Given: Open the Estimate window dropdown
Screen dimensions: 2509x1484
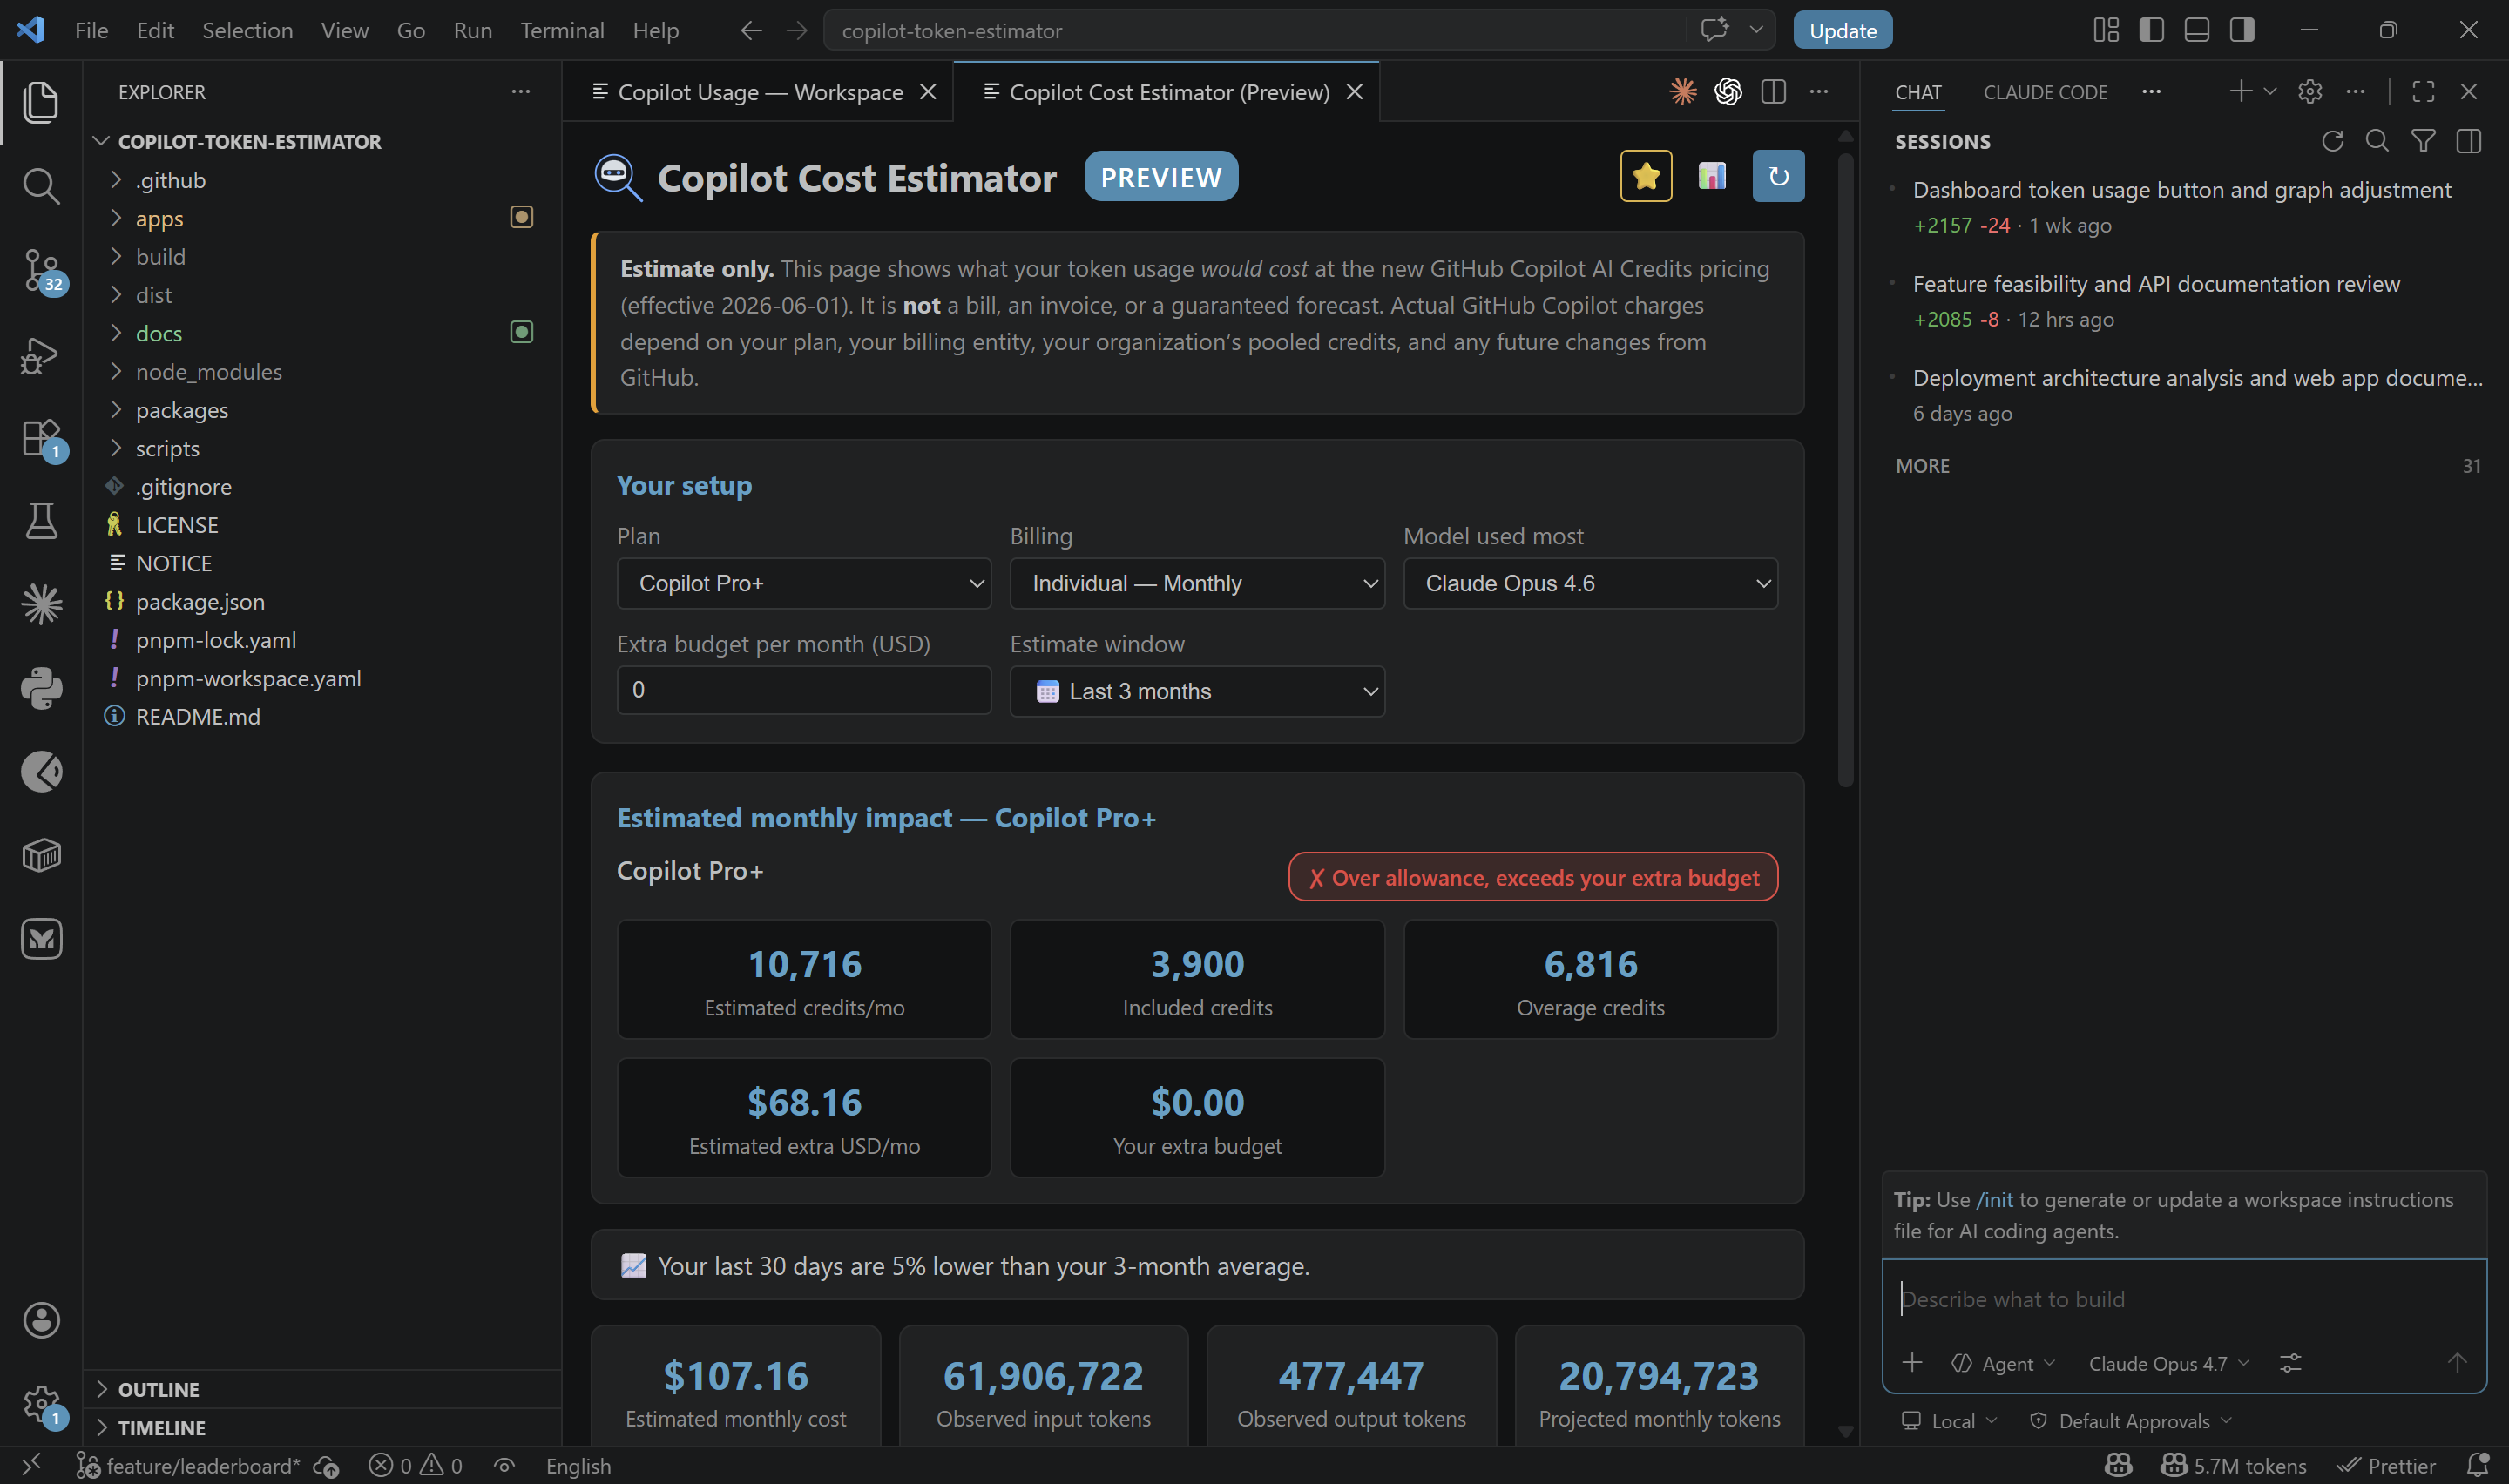Looking at the screenshot, I should (x=1197, y=691).
